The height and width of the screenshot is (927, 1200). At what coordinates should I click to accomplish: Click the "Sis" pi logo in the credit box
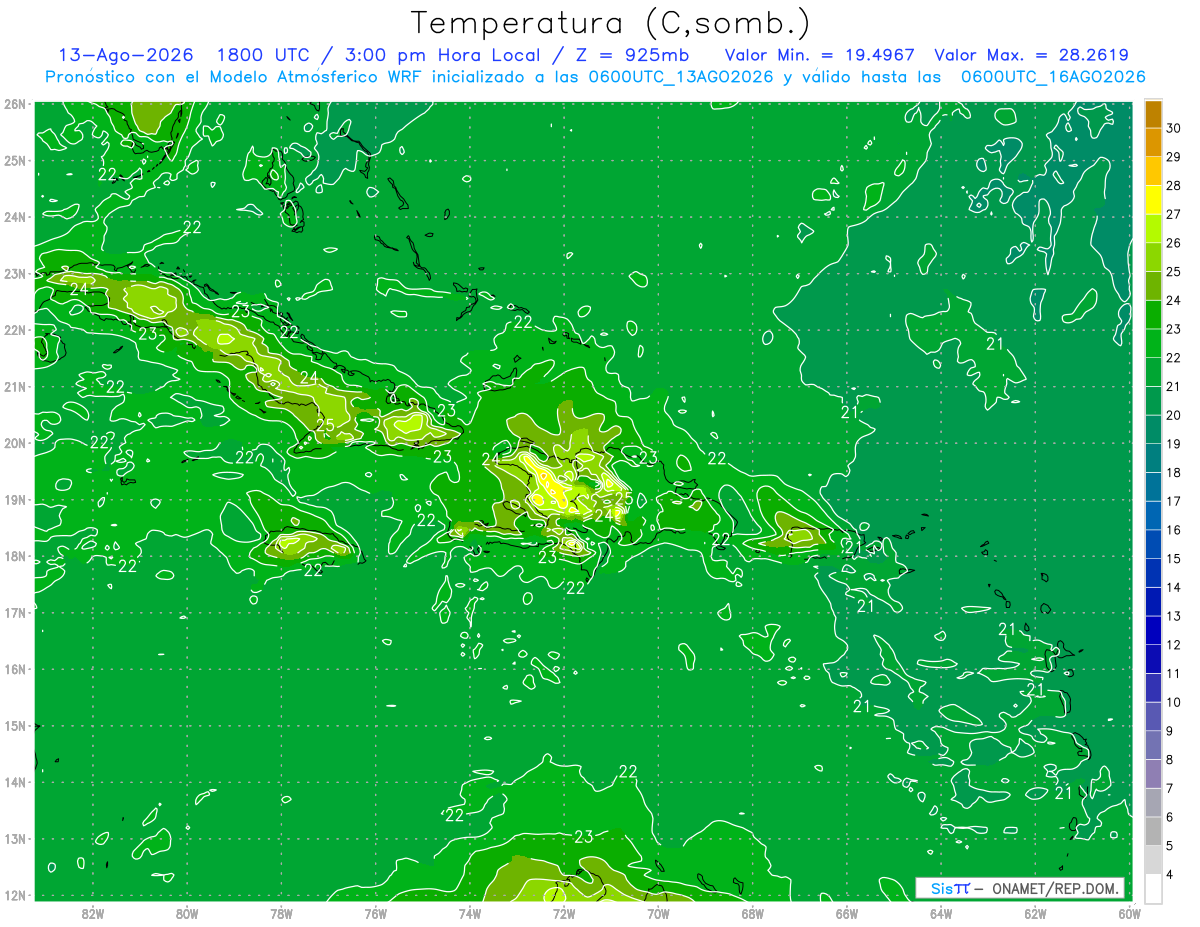coord(950,888)
